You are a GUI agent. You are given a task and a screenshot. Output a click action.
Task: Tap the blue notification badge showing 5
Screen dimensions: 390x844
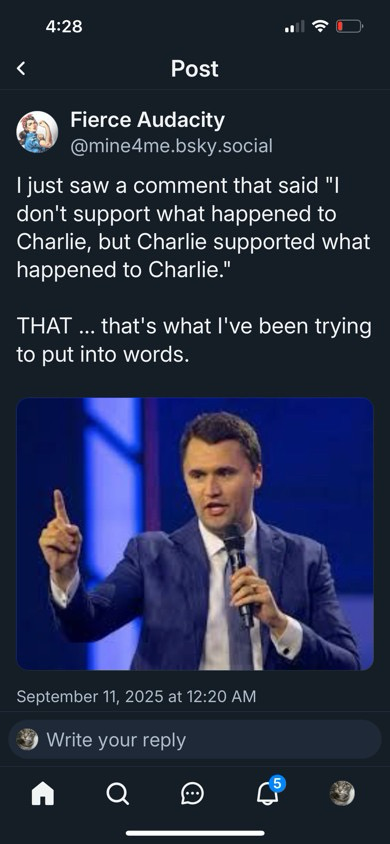coord(276,783)
